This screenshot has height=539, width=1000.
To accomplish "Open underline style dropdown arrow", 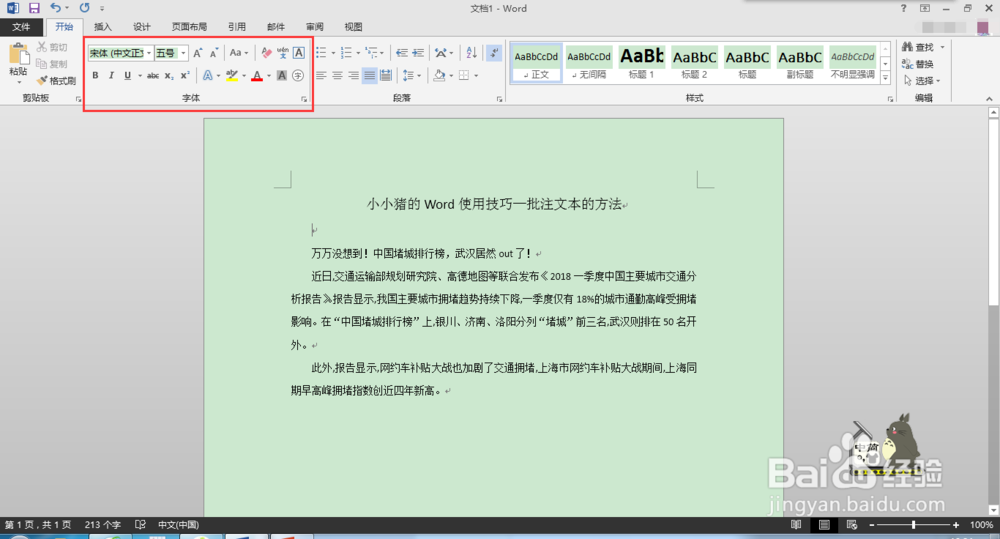I will pos(140,75).
